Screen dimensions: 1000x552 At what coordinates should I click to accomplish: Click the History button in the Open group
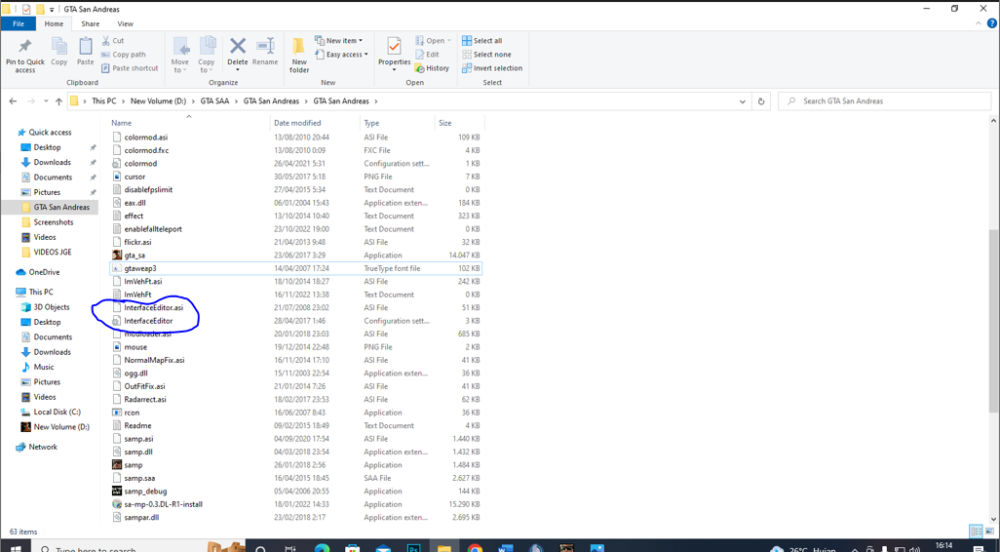coord(432,68)
